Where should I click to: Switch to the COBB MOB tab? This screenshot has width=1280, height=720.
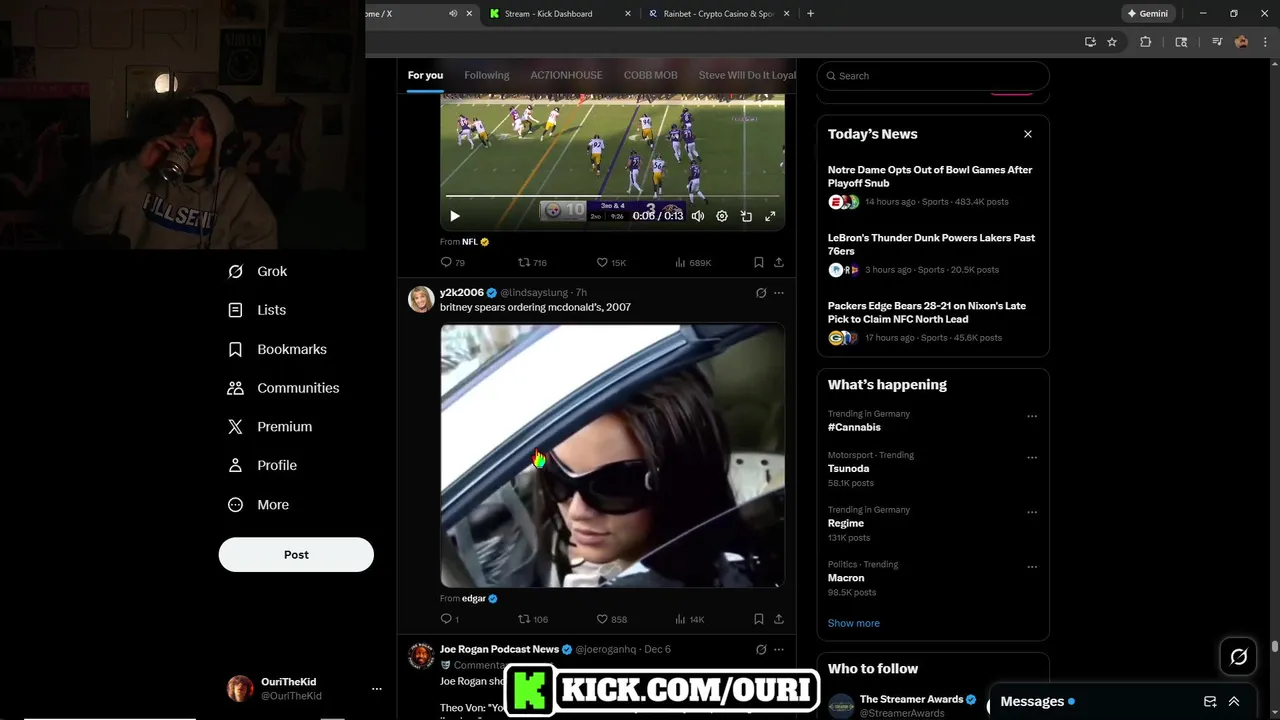651,75
